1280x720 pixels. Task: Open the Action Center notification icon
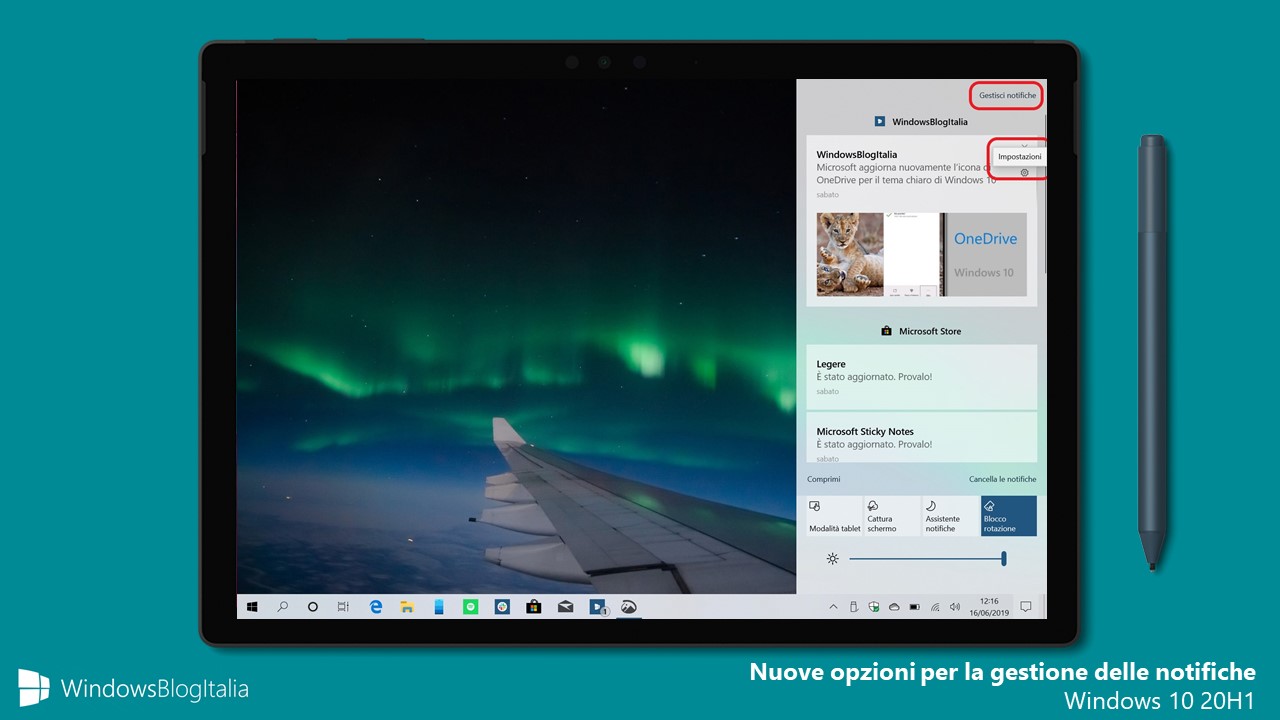click(1025, 606)
